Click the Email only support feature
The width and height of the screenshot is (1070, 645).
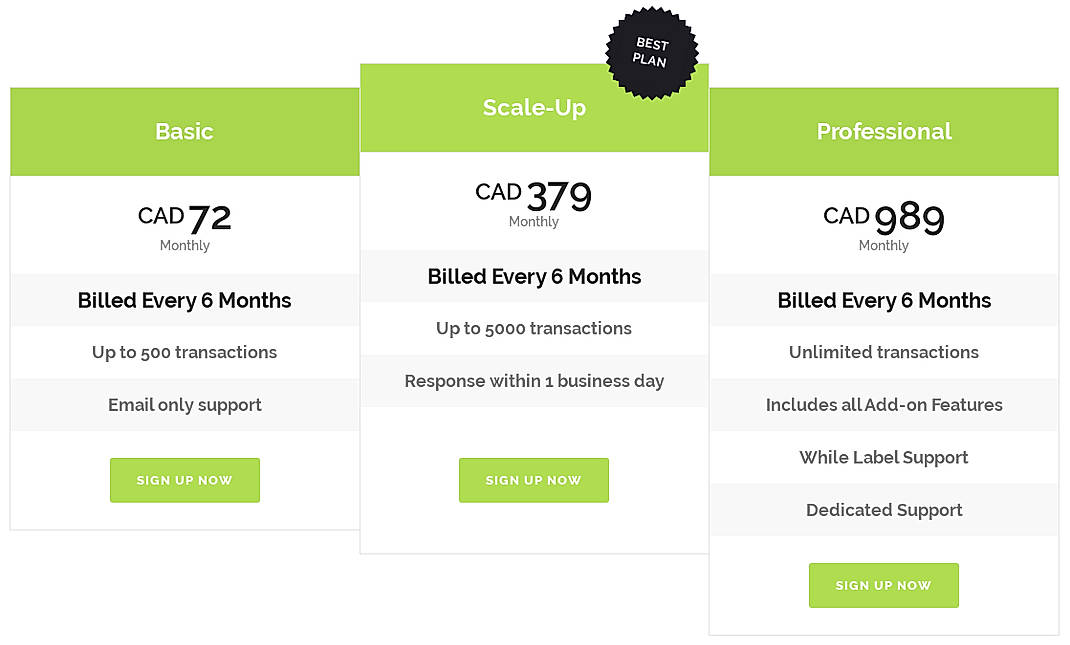[x=184, y=404]
